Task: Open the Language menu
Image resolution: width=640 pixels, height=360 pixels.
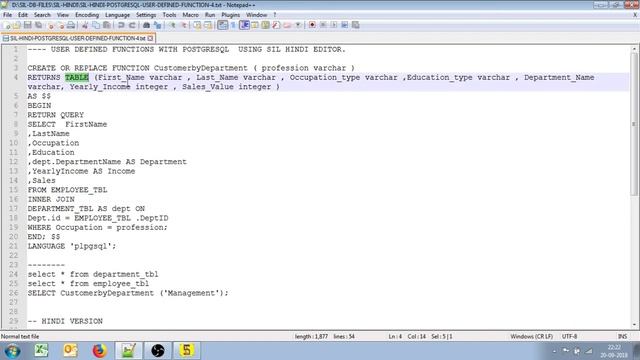Action: 117,15
